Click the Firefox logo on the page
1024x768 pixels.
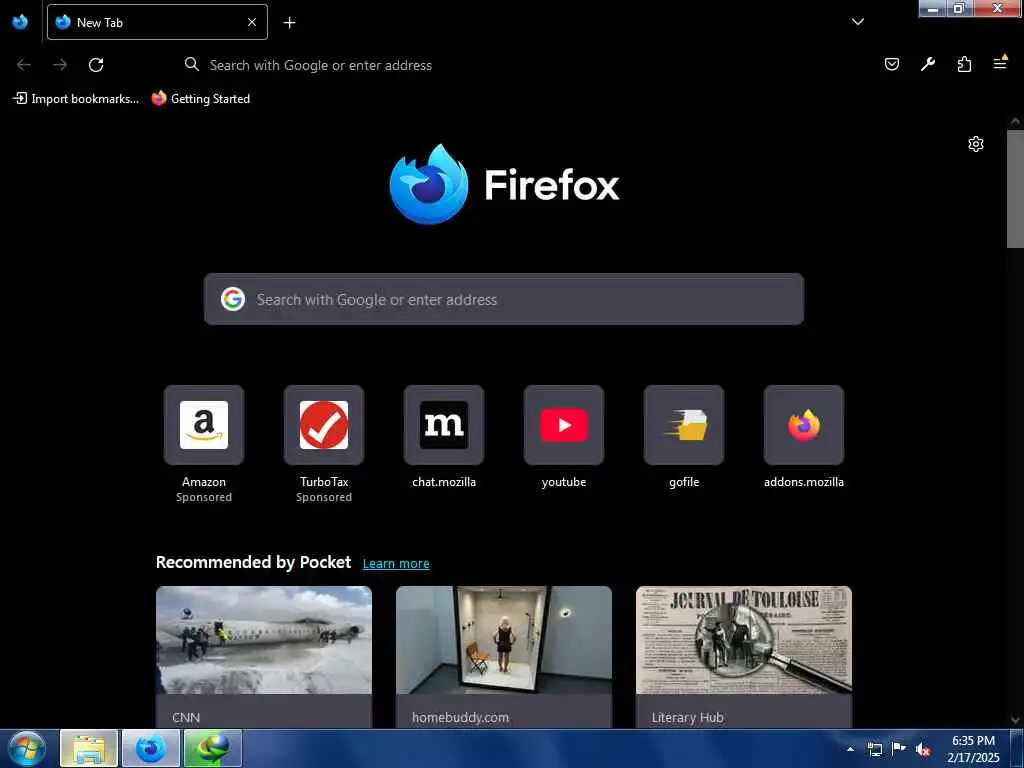point(504,184)
